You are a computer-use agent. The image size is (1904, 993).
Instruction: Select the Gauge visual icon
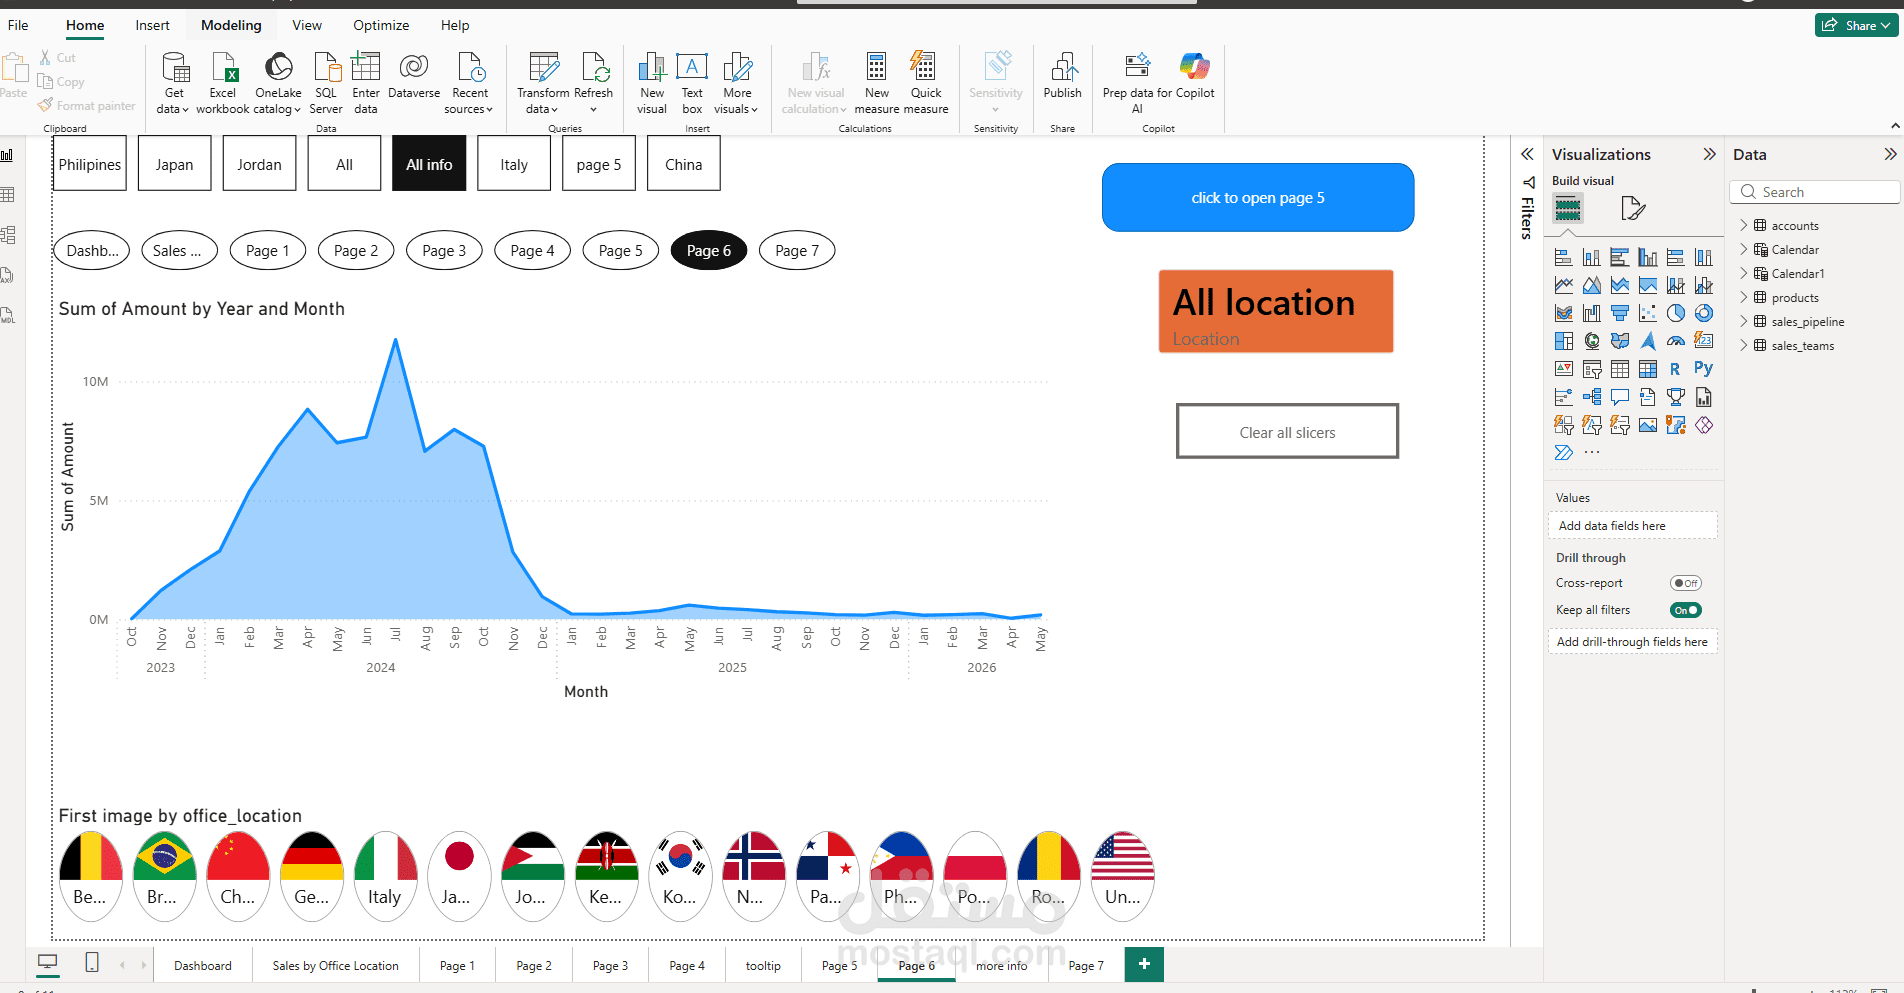tap(1676, 341)
